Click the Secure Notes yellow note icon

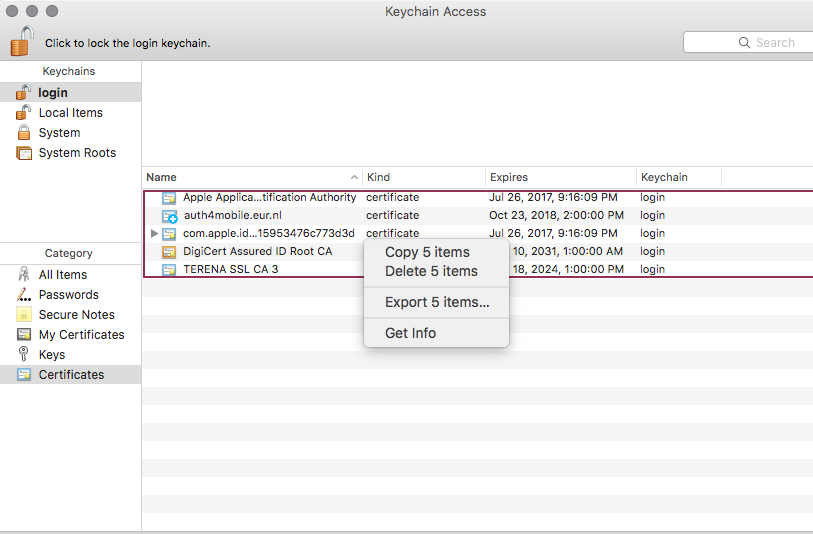pyautogui.click(x=24, y=314)
